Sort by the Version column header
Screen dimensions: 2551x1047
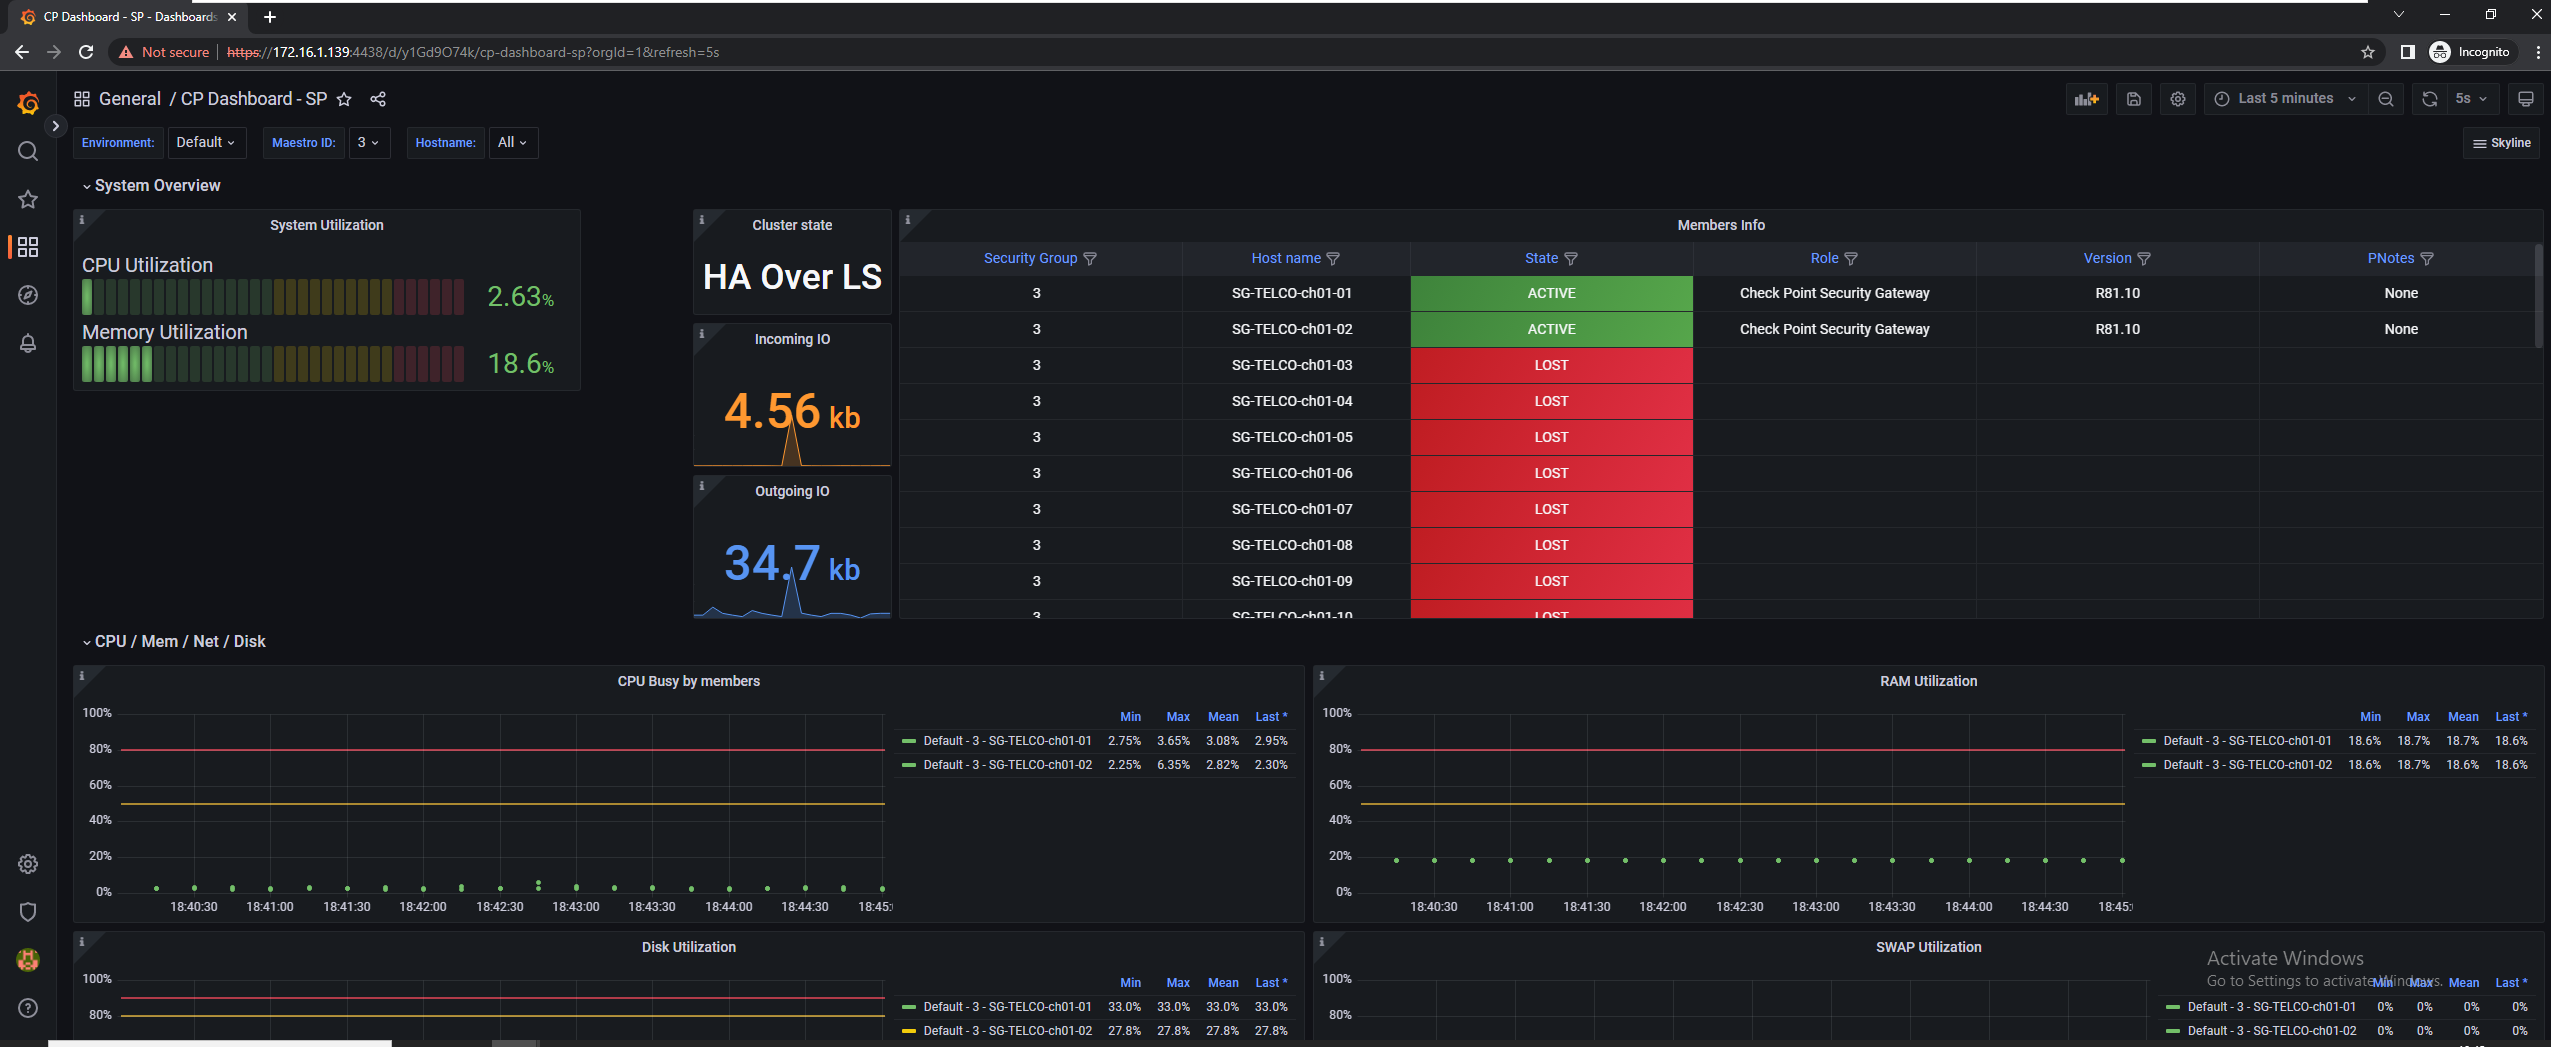[2107, 258]
